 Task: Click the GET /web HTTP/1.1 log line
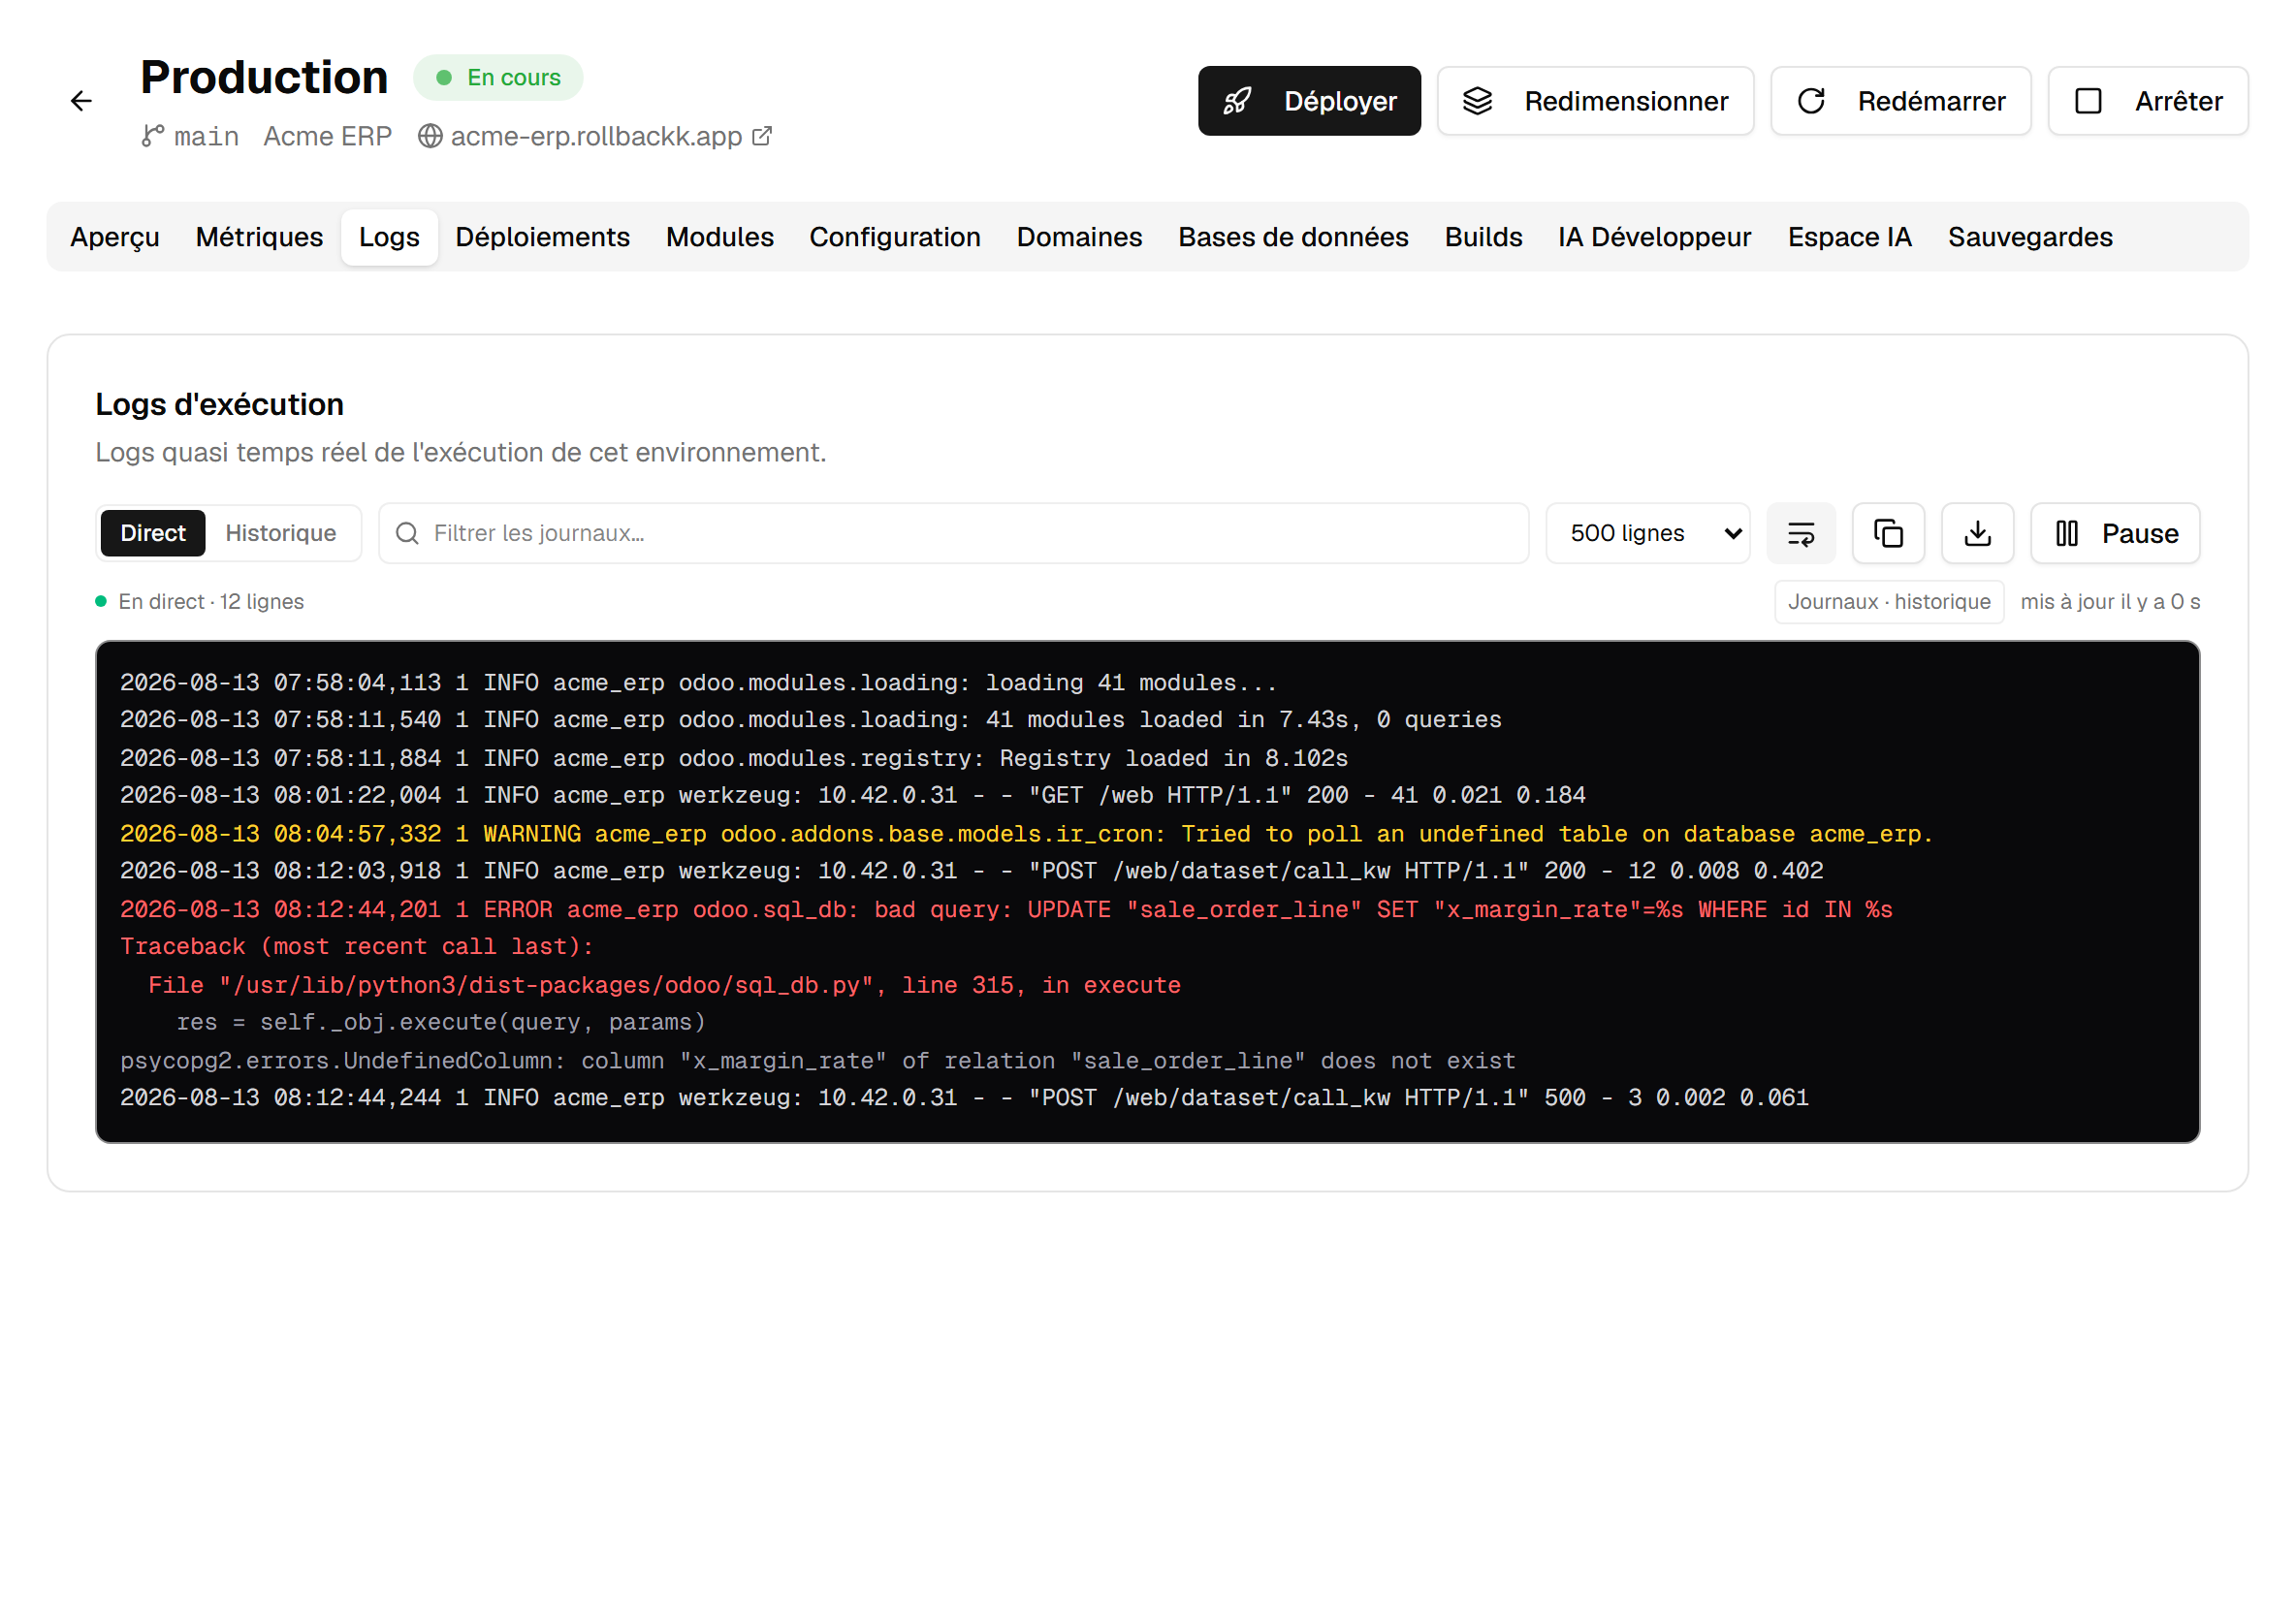[x=852, y=796]
